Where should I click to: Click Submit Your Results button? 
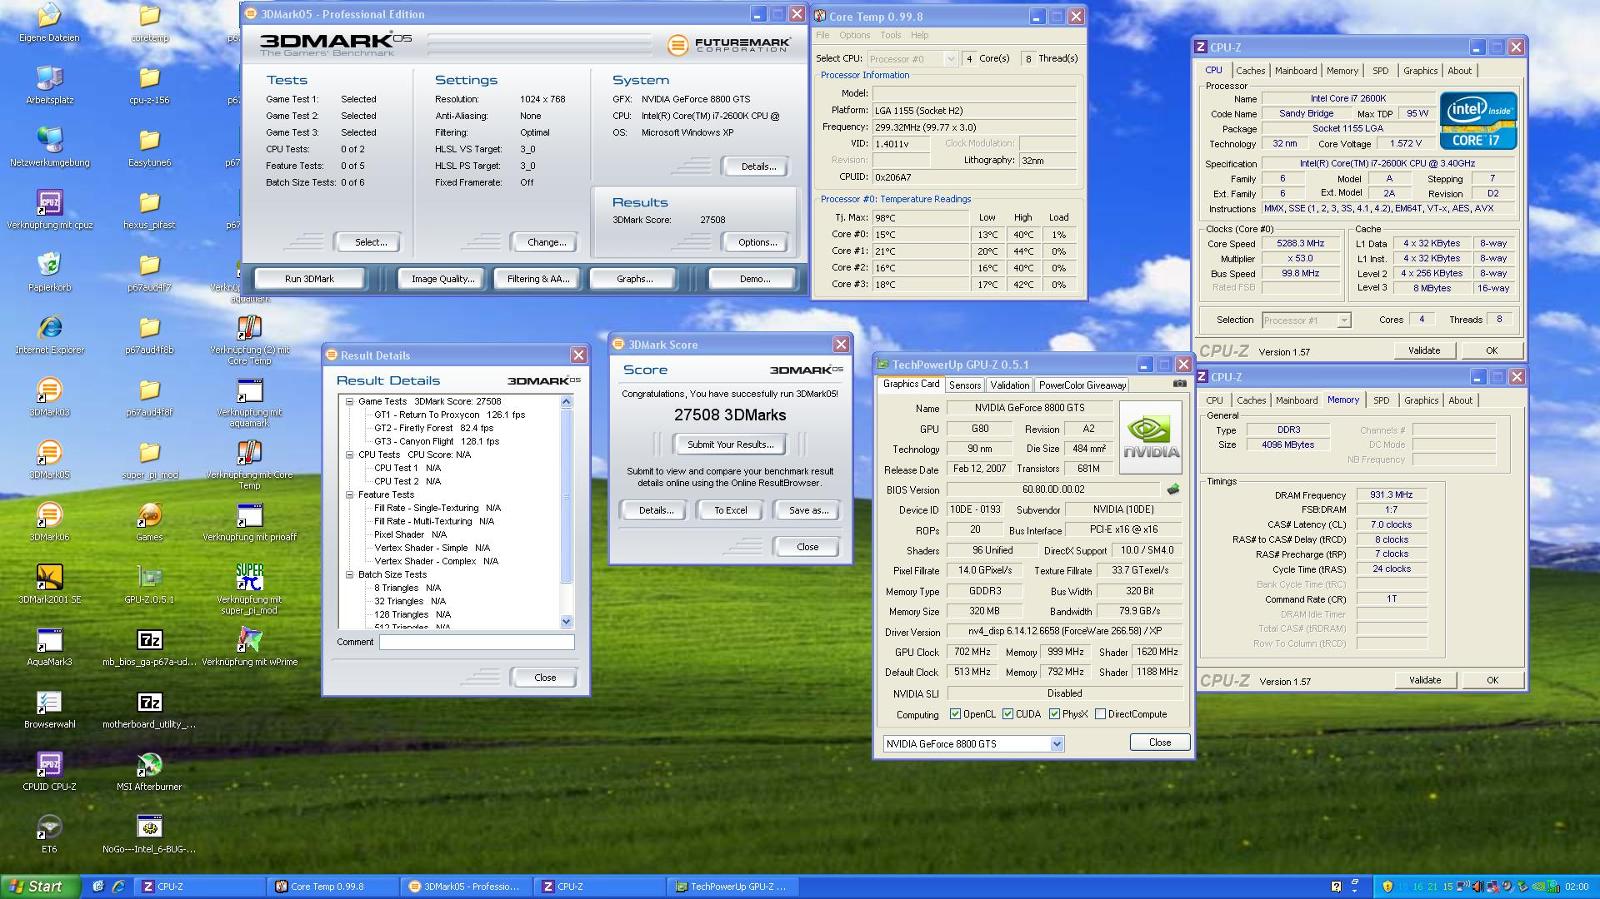coord(730,444)
